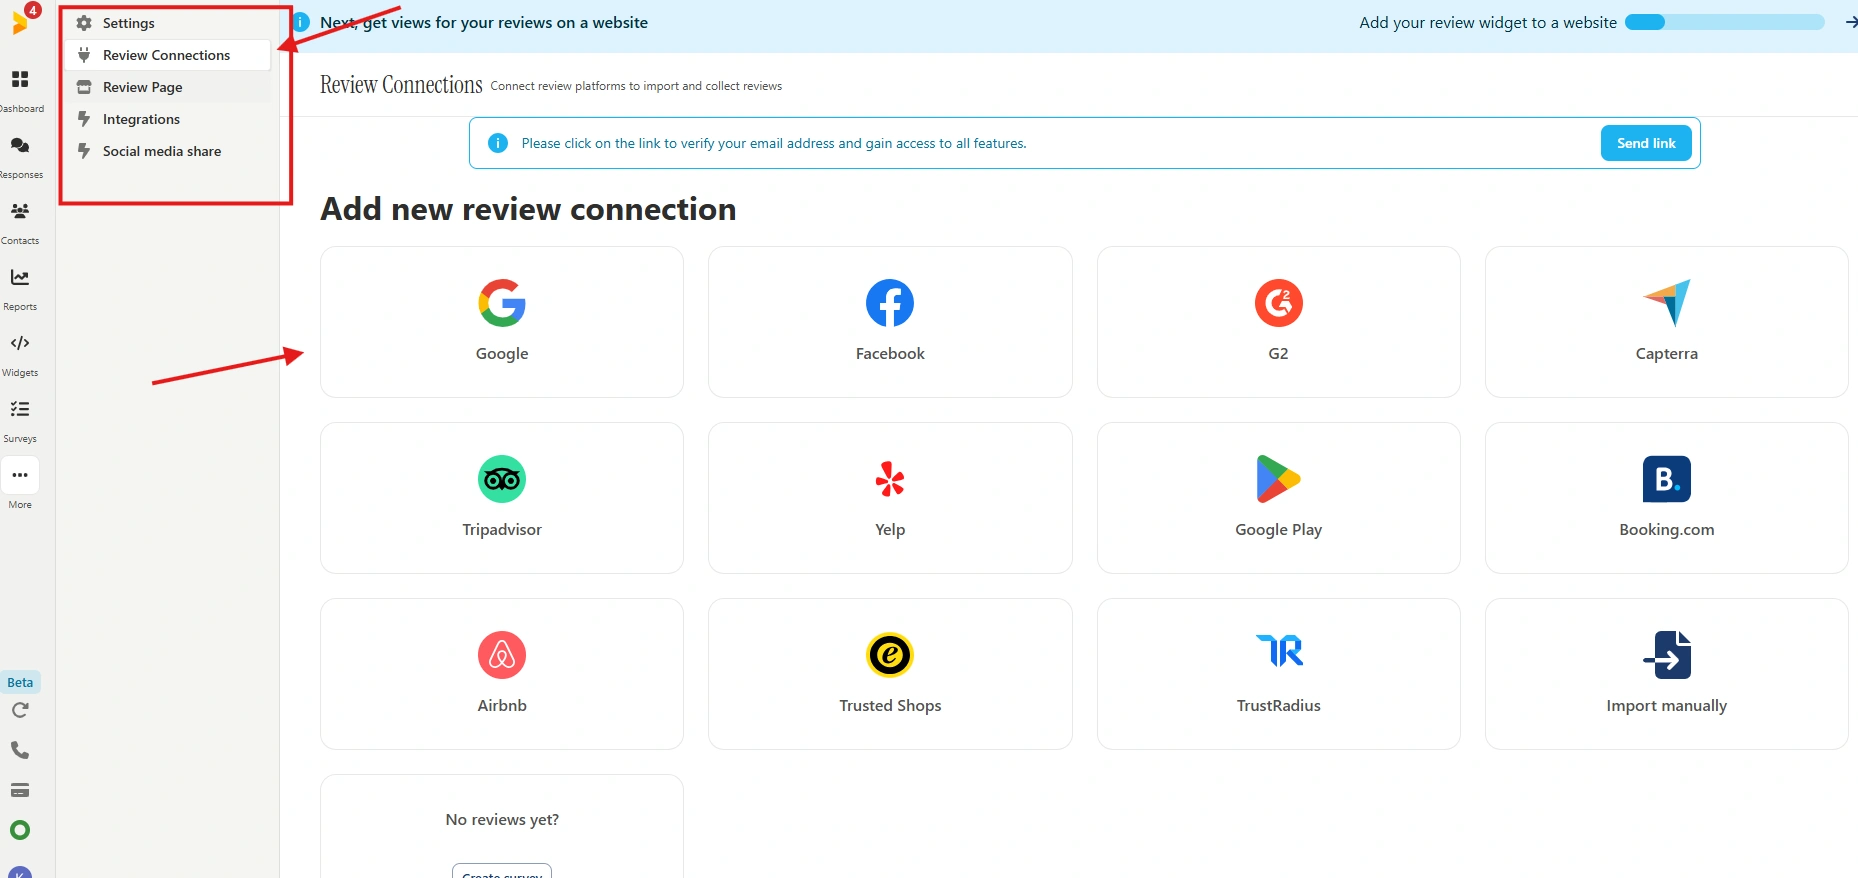The width and height of the screenshot is (1858, 878).
Task: Click the Send link button
Action: click(1646, 143)
